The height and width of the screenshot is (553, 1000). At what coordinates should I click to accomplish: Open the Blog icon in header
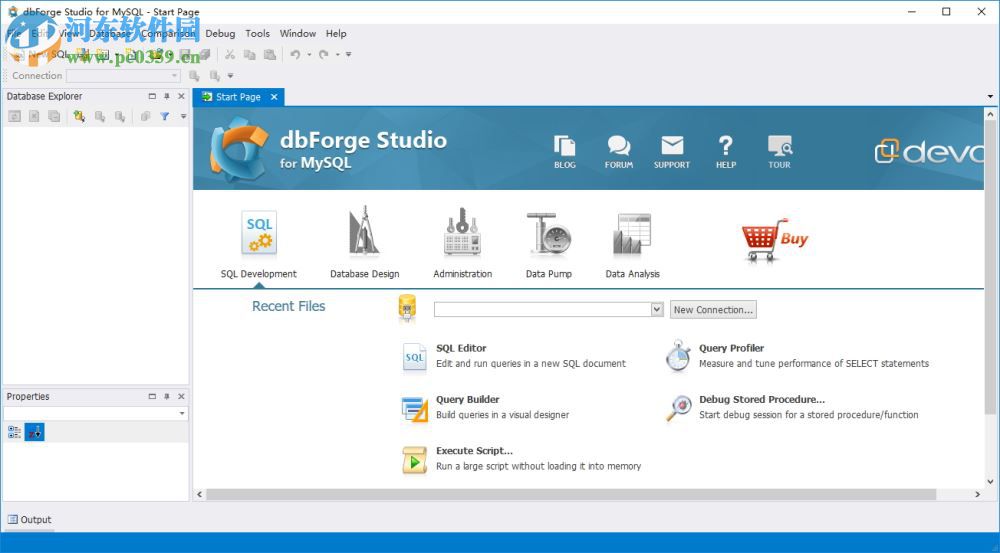564,146
